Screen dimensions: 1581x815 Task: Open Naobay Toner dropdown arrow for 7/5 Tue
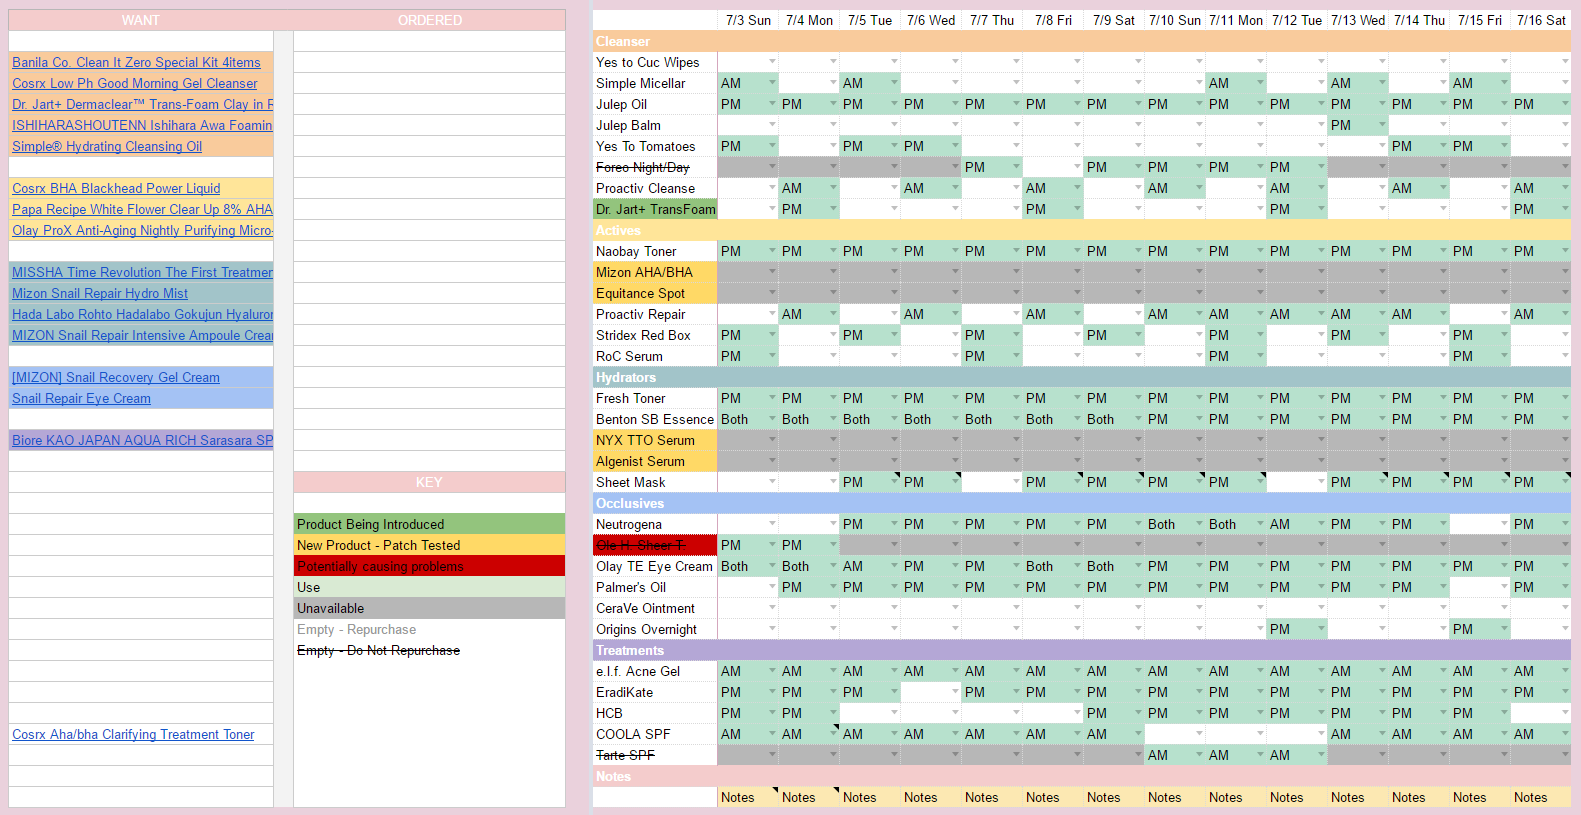894,251
